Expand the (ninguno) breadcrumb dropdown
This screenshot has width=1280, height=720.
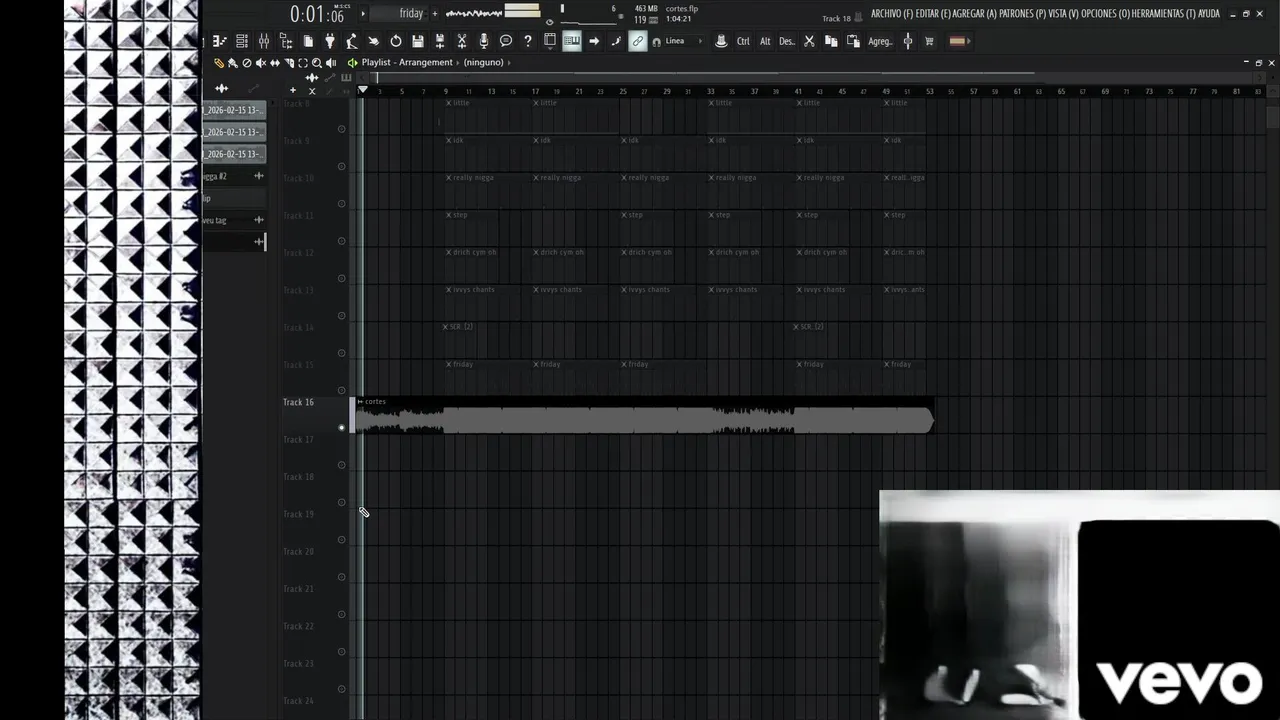click(488, 63)
